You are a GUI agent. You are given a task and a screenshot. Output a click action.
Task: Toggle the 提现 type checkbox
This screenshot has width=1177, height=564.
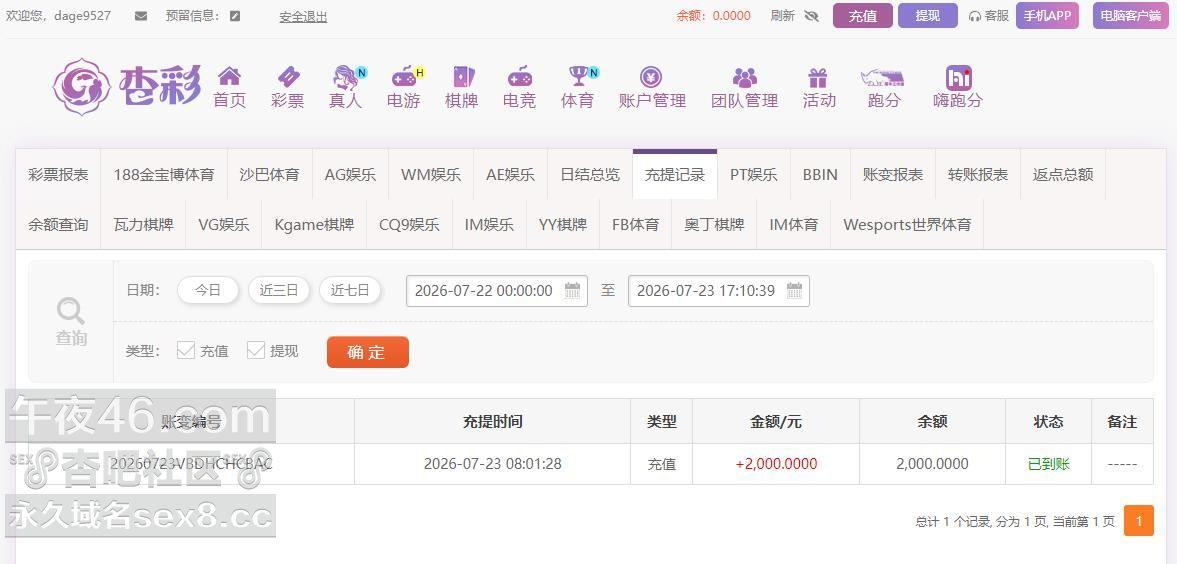pyautogui.click(x=256, y=350)
